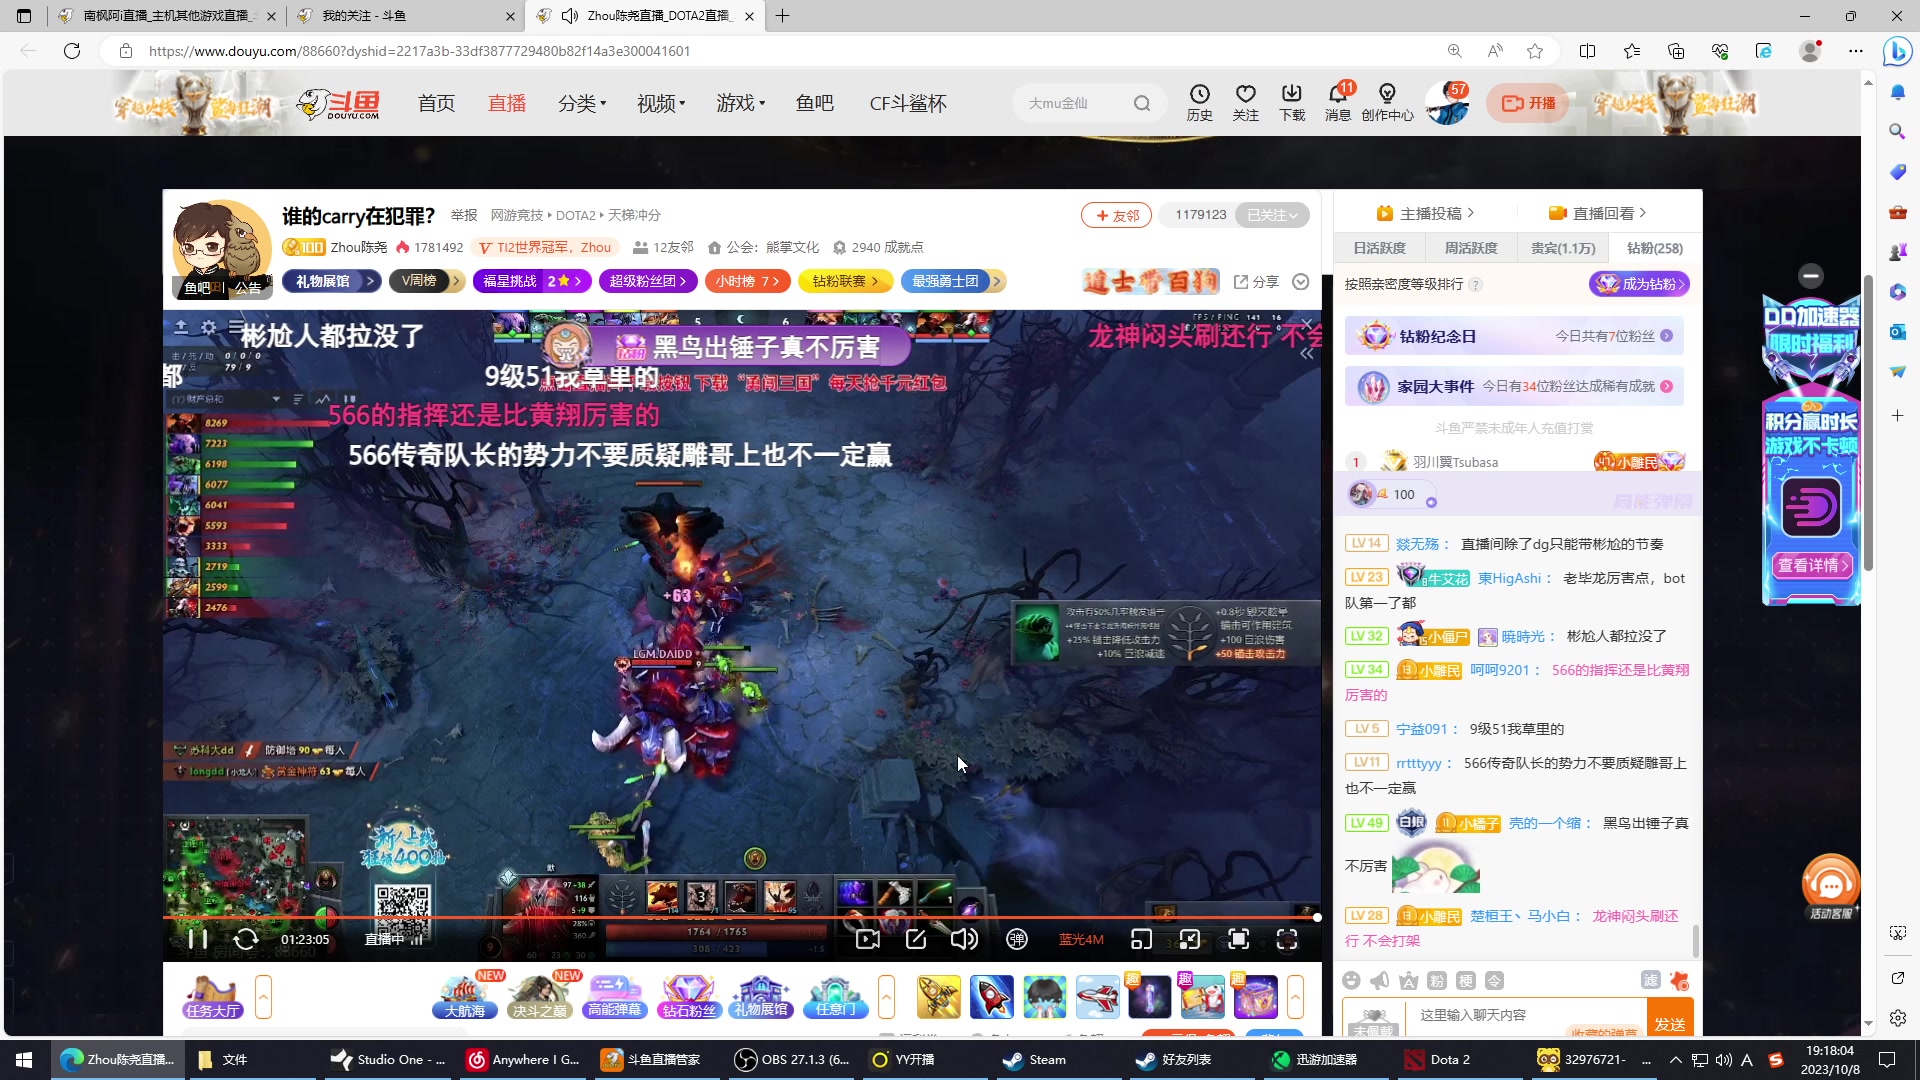Image resolution: width=1920 pixels, height=1080 pixels.
Task: Select the golden rocket gift
Action: tap(938, 996)
